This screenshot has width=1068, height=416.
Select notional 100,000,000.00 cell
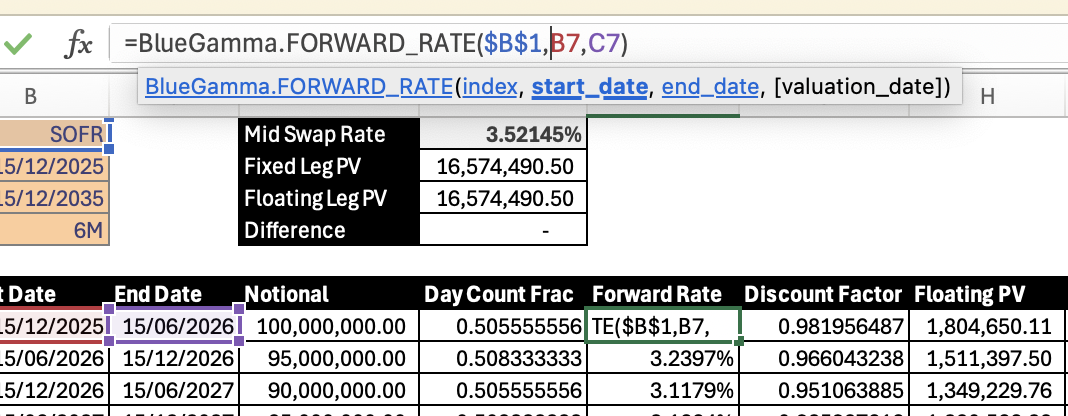coord(330,326)
